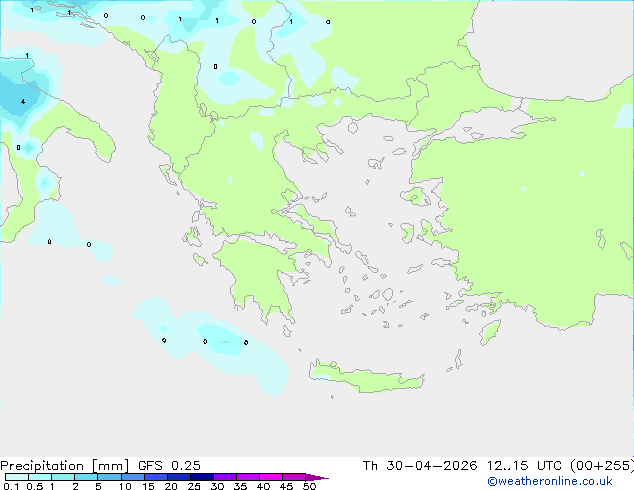
Task: Select the 25–30 mm dark navy legend swatch
Action: pos(202,477)
